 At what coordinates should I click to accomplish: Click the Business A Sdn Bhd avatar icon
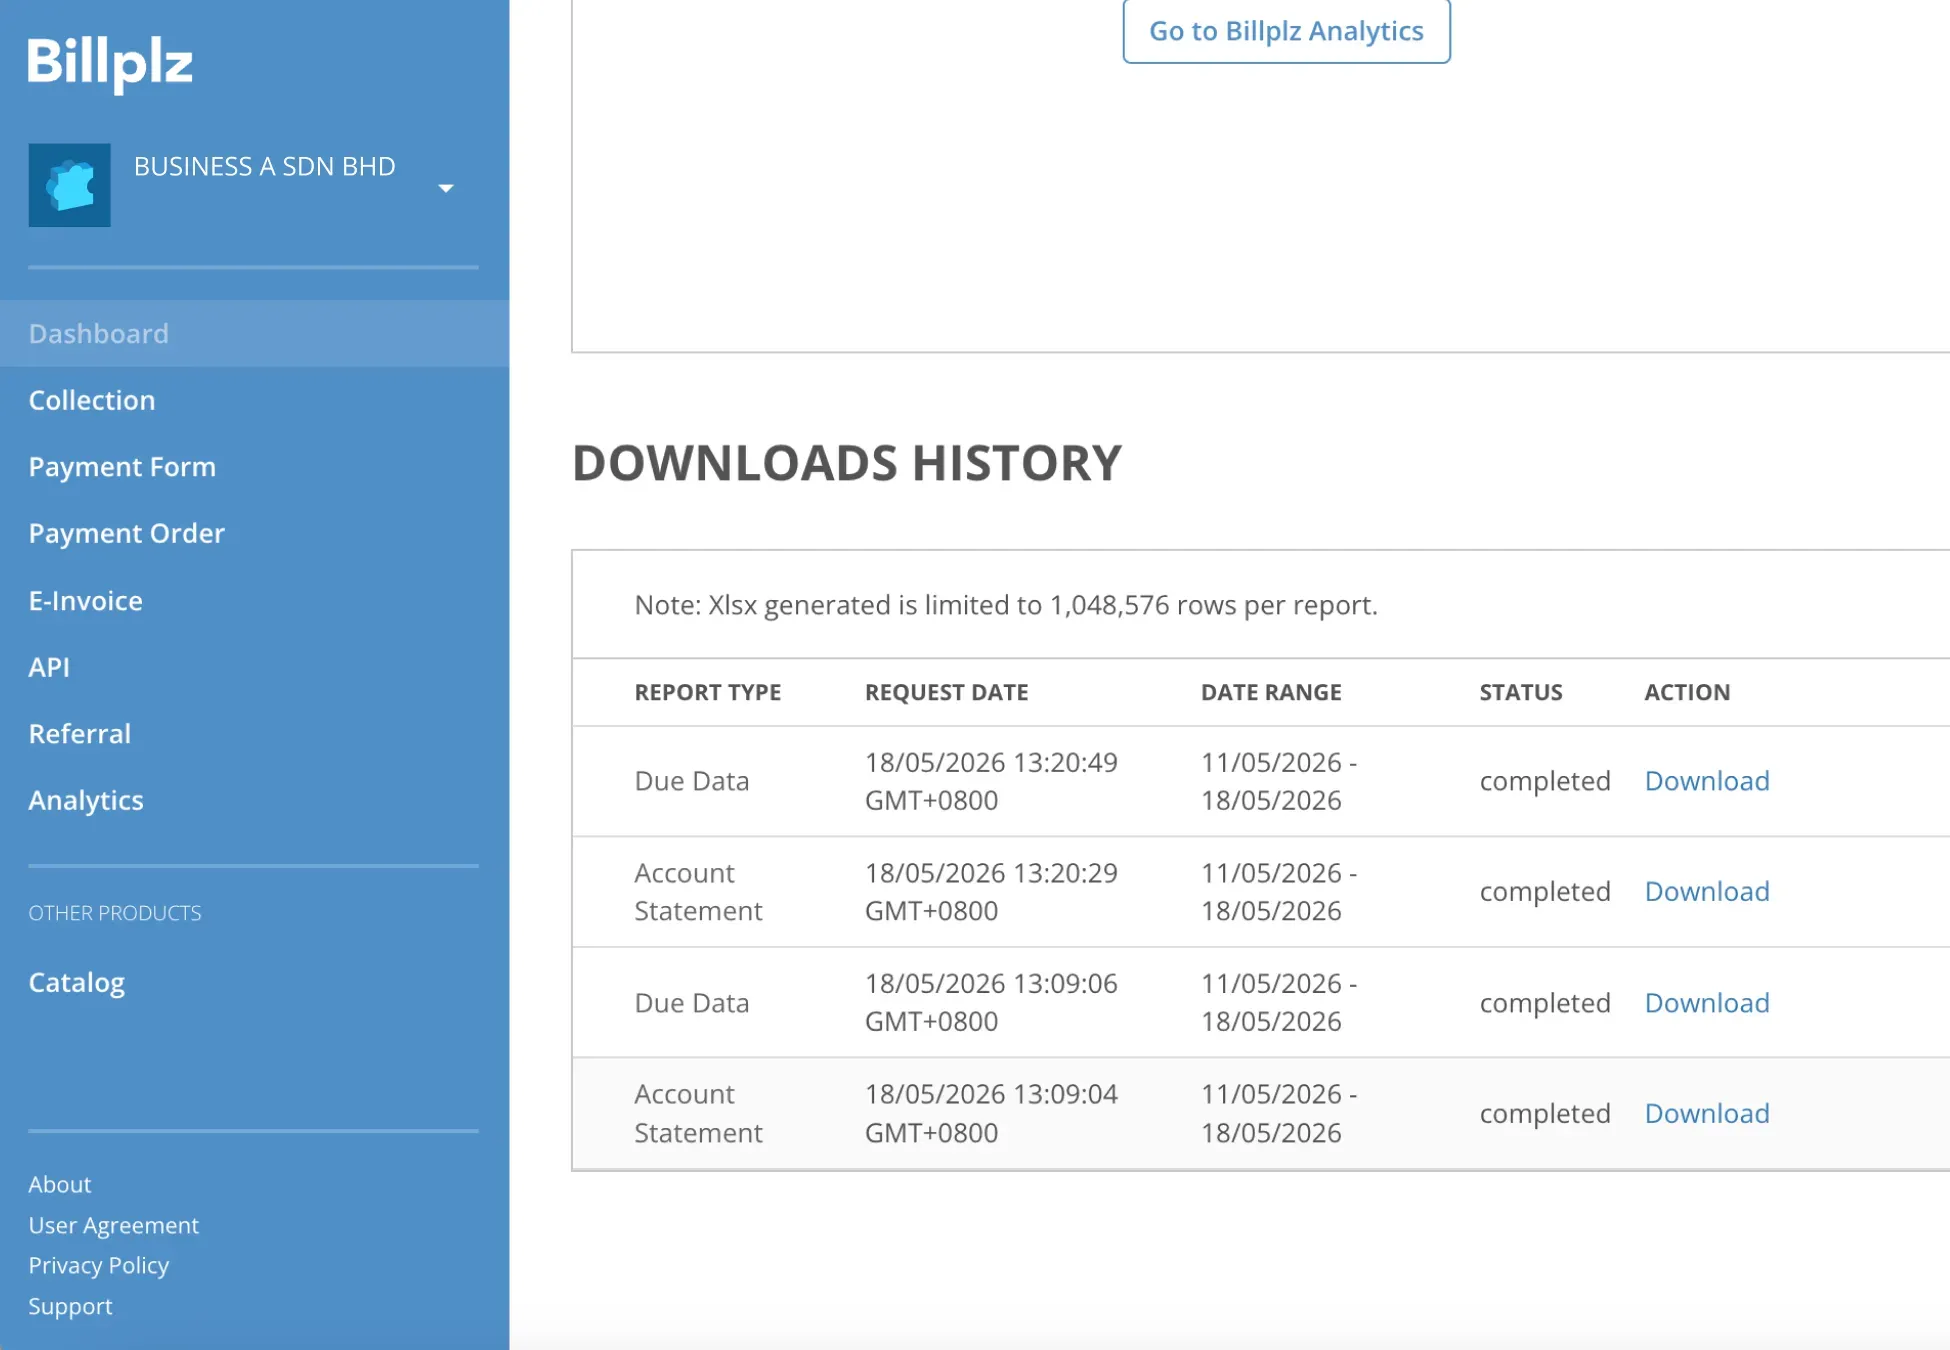(x=69, y=185)
